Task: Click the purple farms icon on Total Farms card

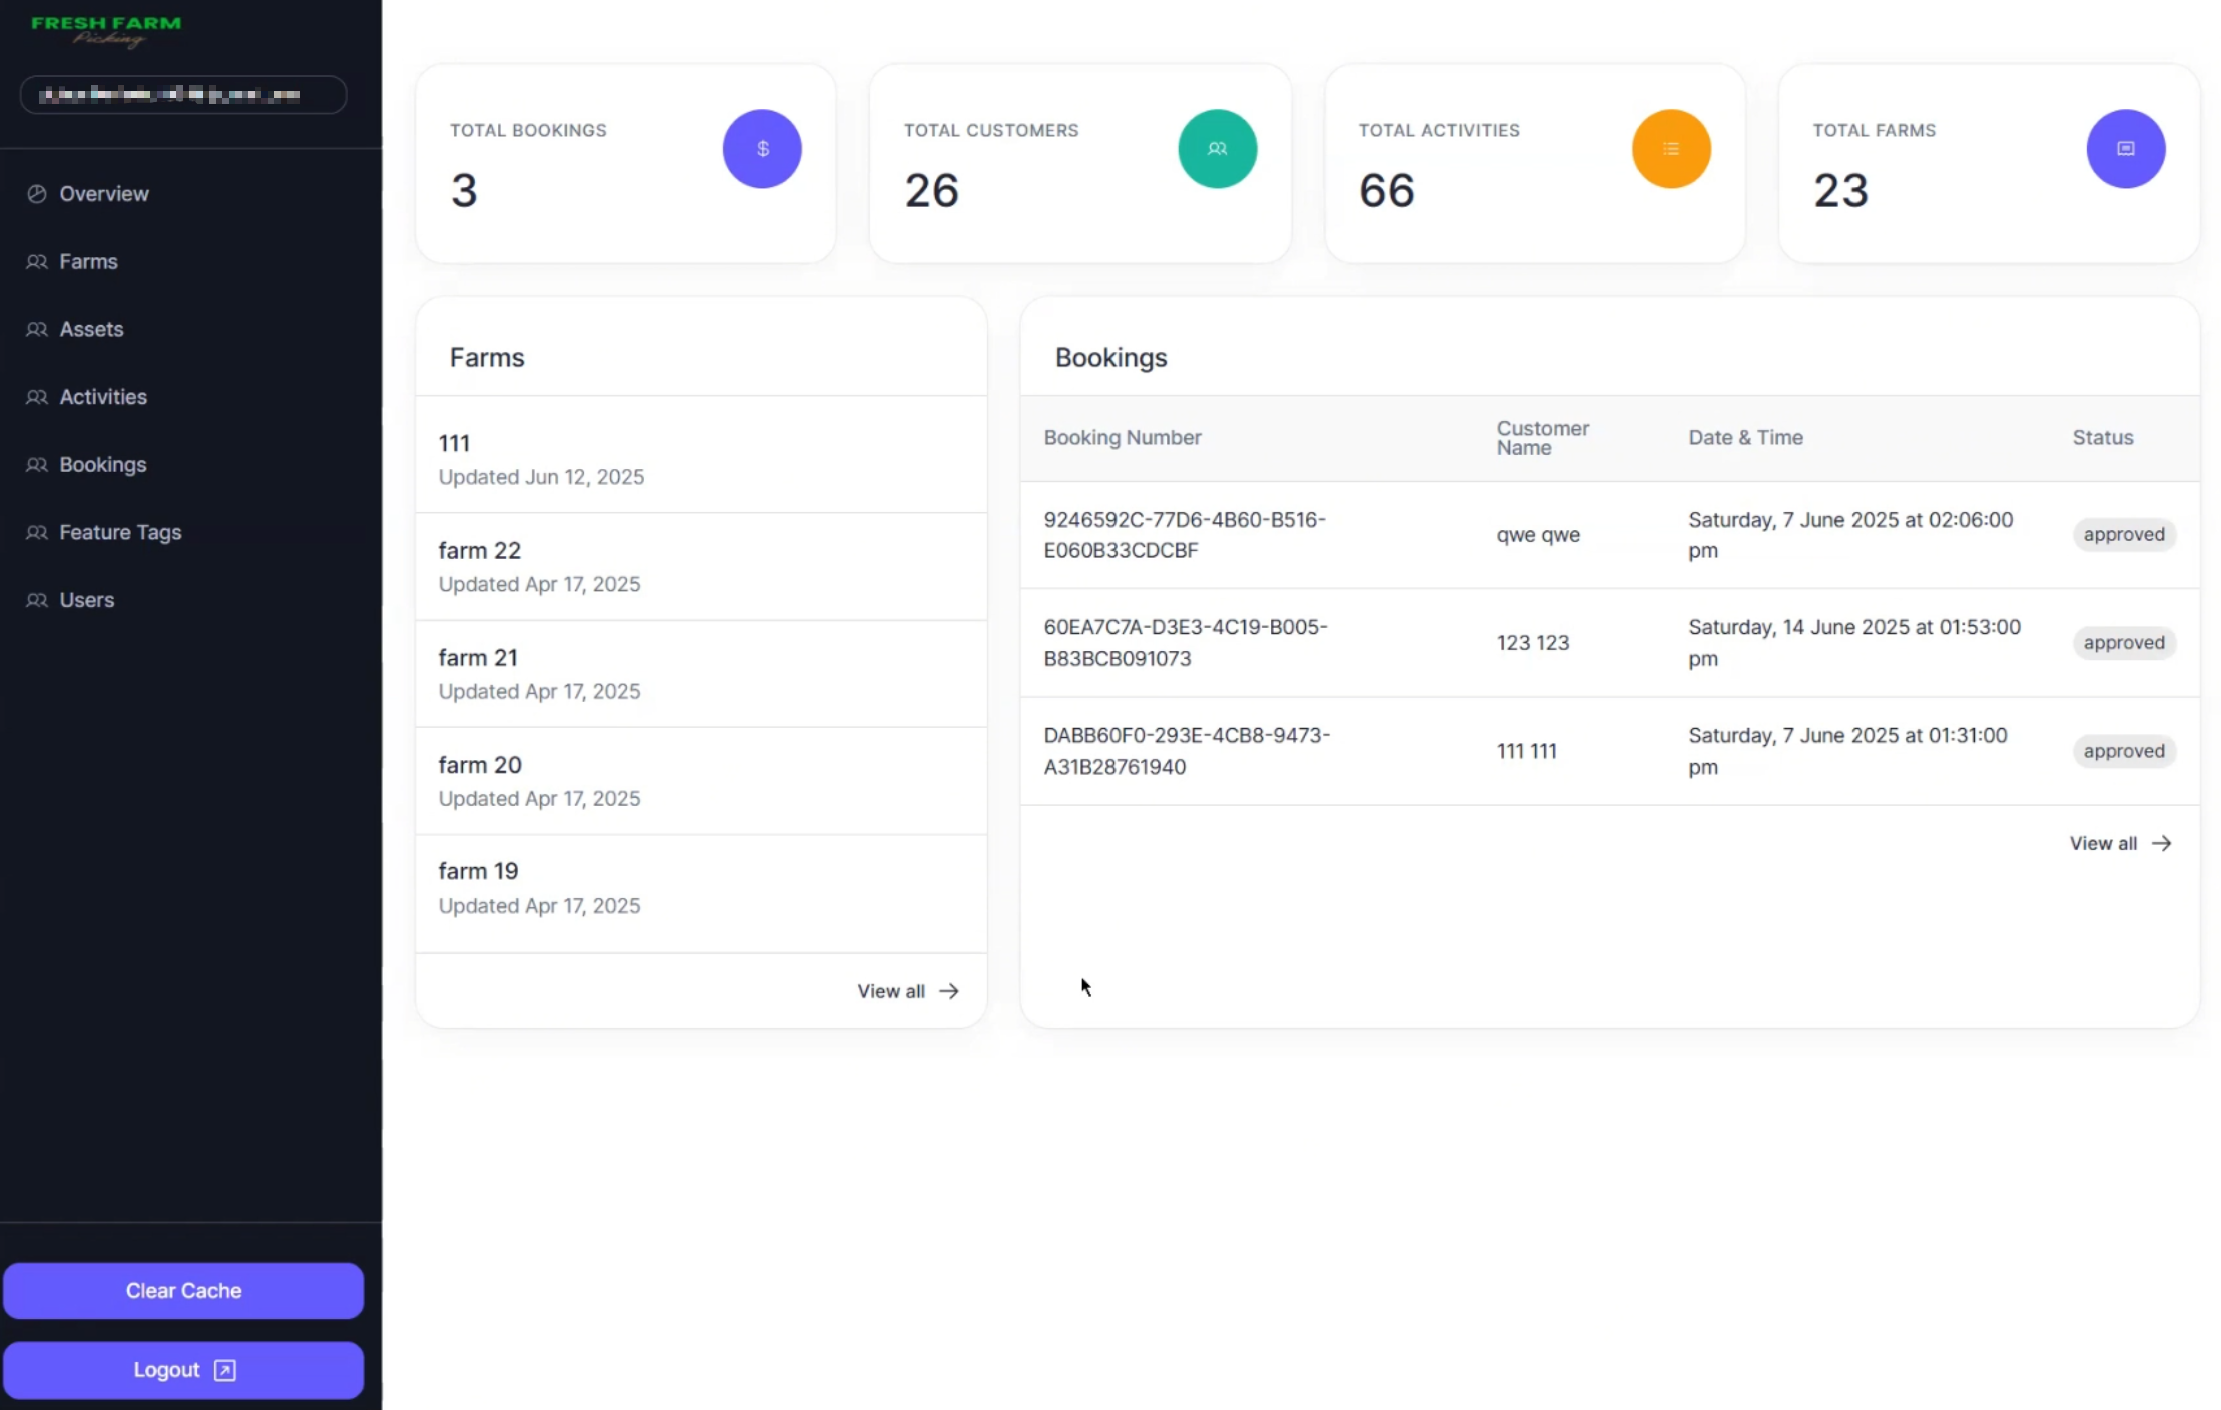Action: coord(2126,148)
